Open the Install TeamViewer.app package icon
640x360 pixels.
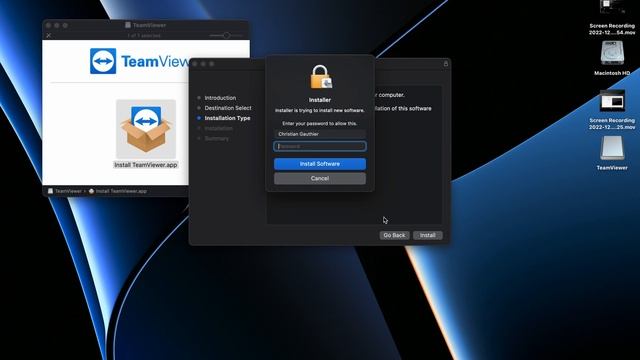pyautogui.click(x=146, y=129)
